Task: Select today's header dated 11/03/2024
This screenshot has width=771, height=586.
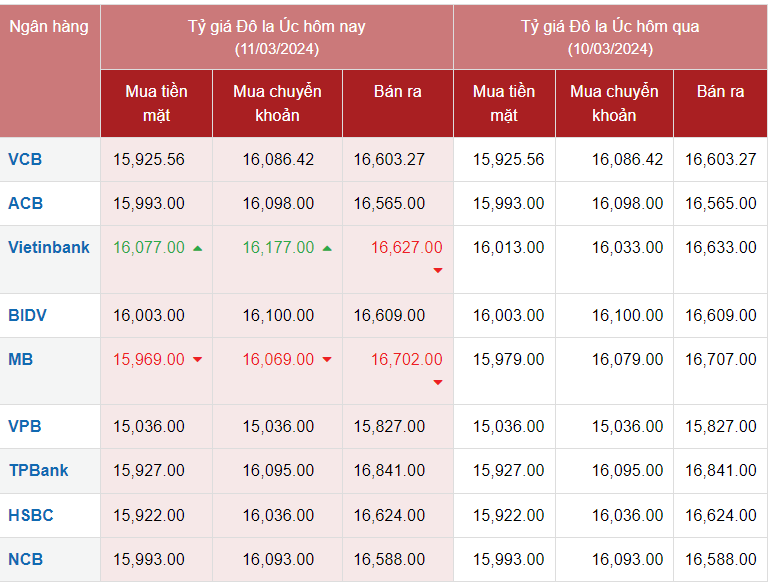Action: pos(276,37)
